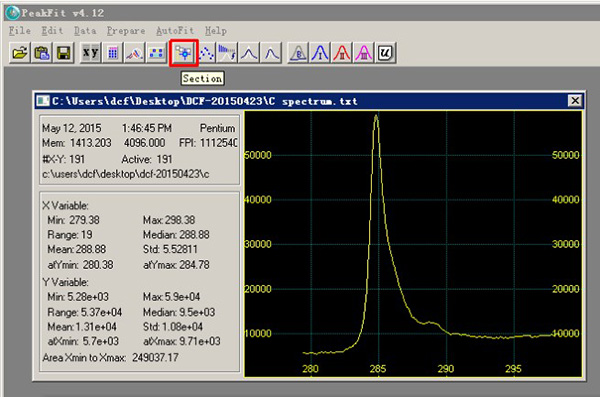This screenshot has height=397, width=600.
Task: Choose the baseline B peak icon
Action: point(298,52)
